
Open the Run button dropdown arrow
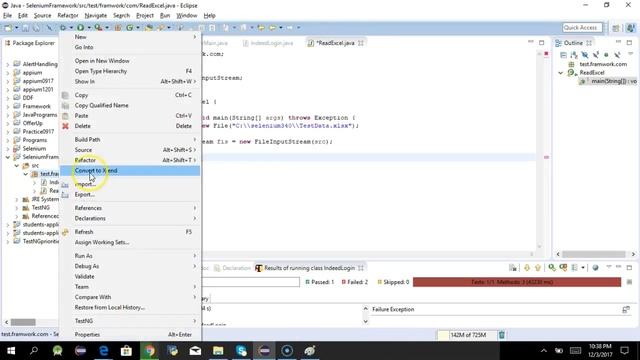coord(89,28)
